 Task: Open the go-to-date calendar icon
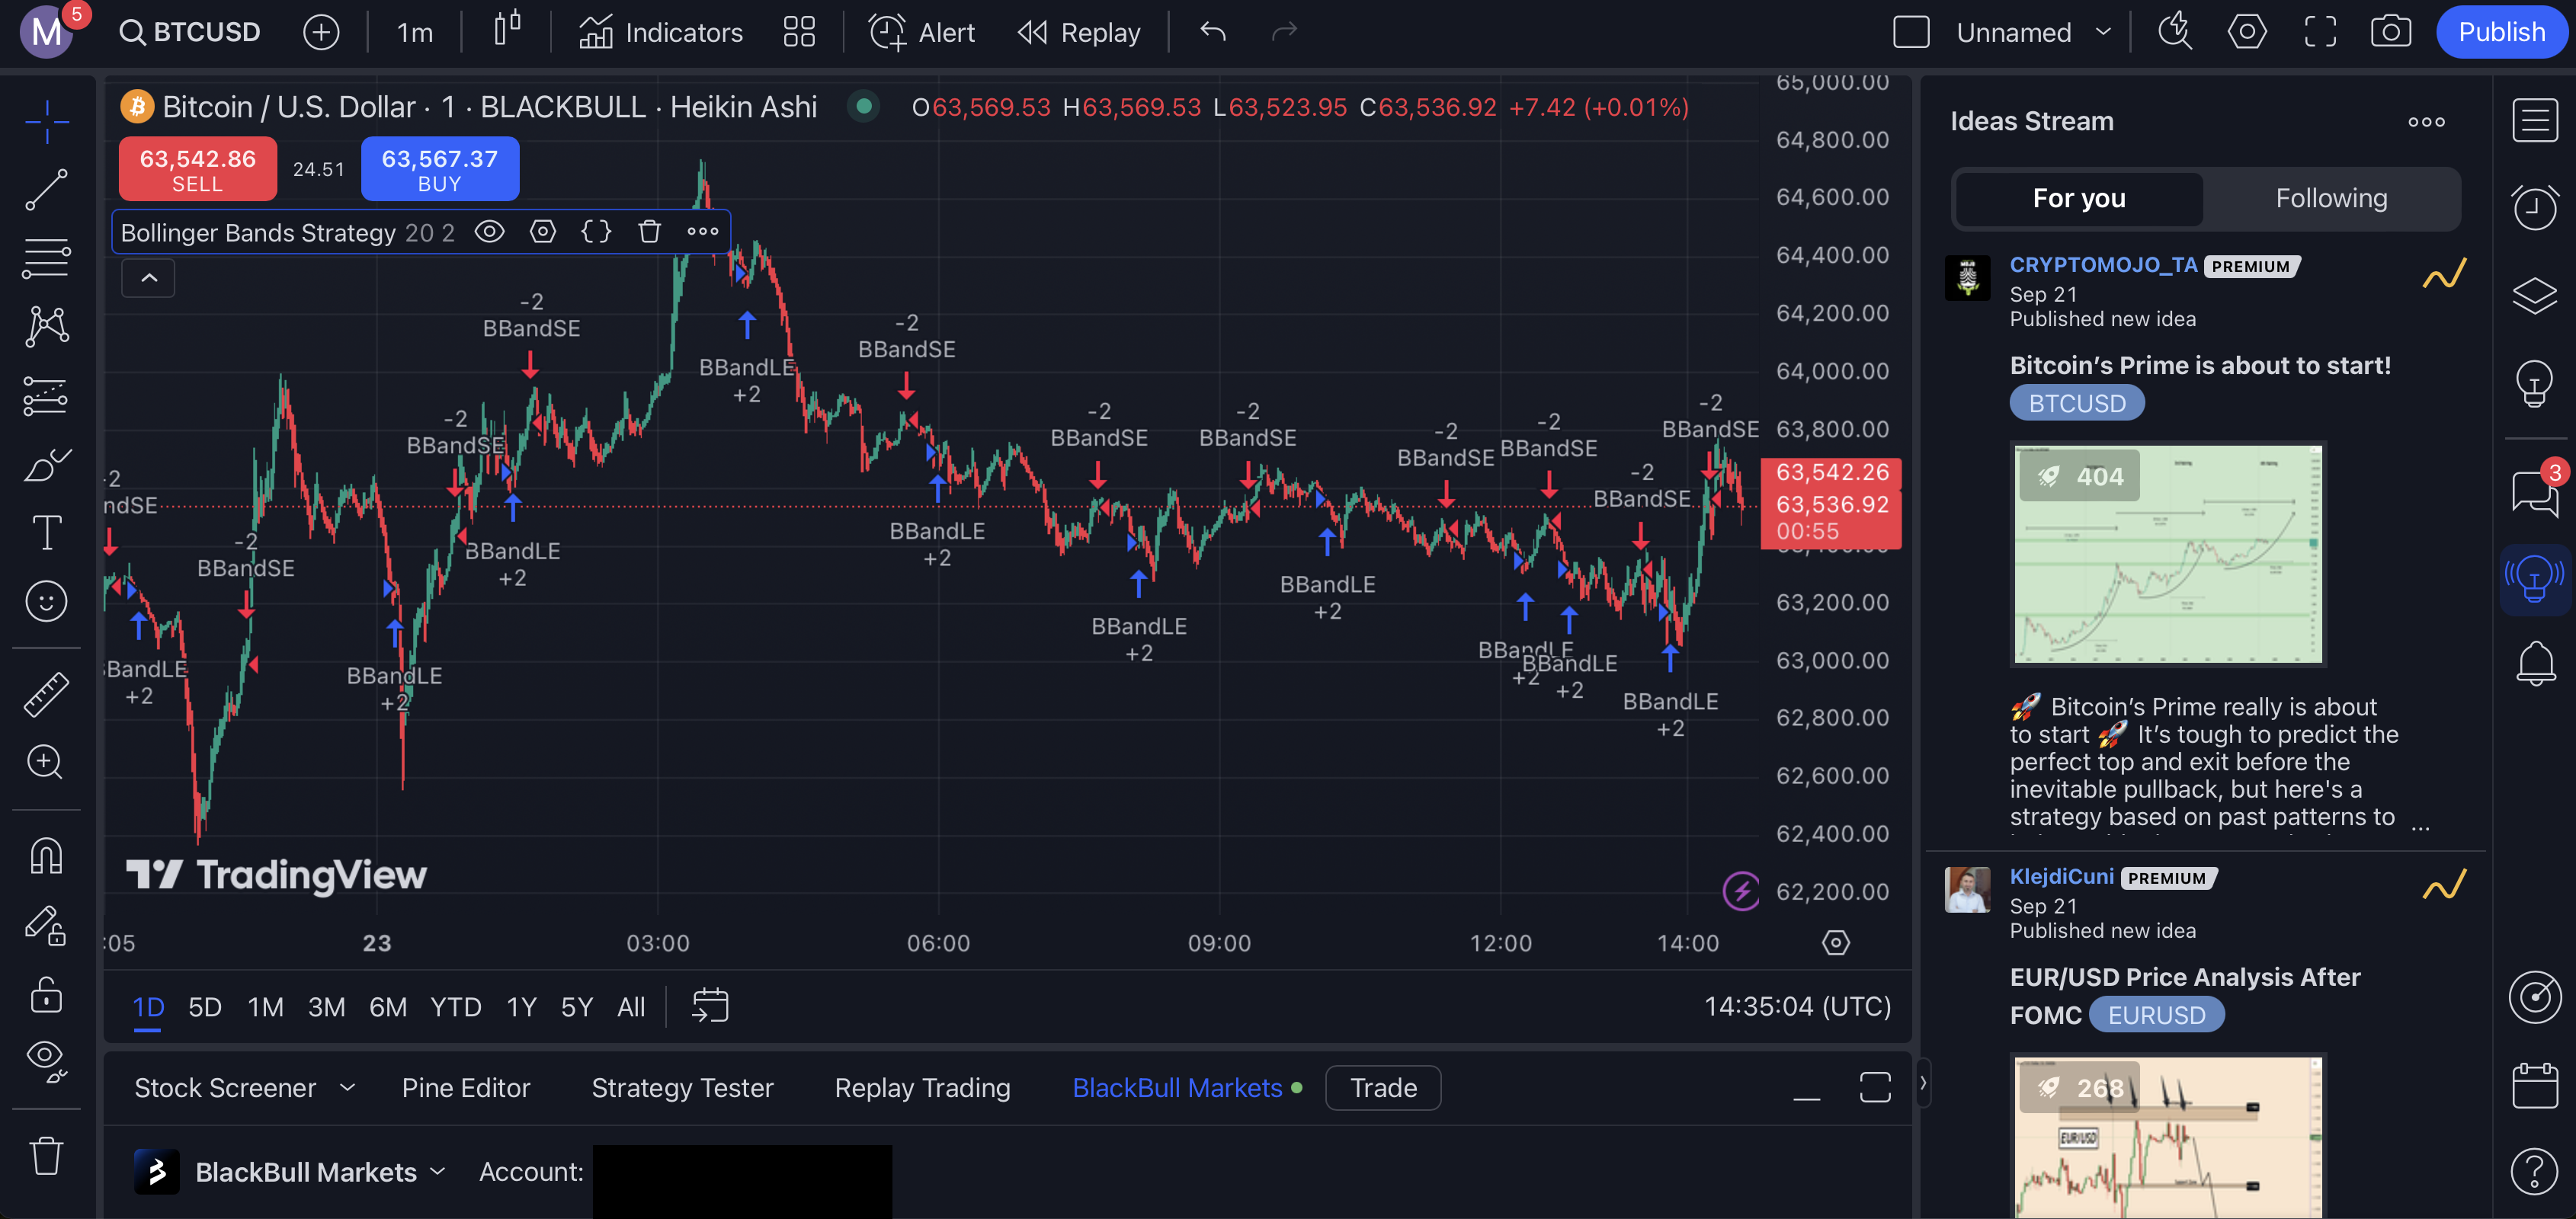[710, 1006]
